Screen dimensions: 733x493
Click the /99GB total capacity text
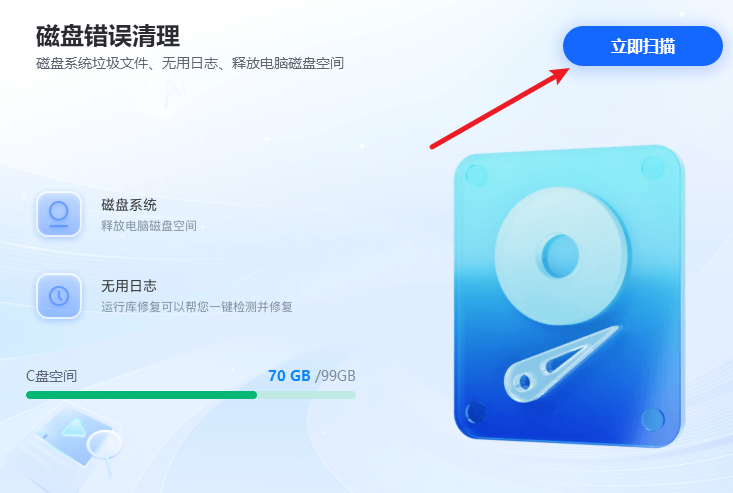coord(335,376)
